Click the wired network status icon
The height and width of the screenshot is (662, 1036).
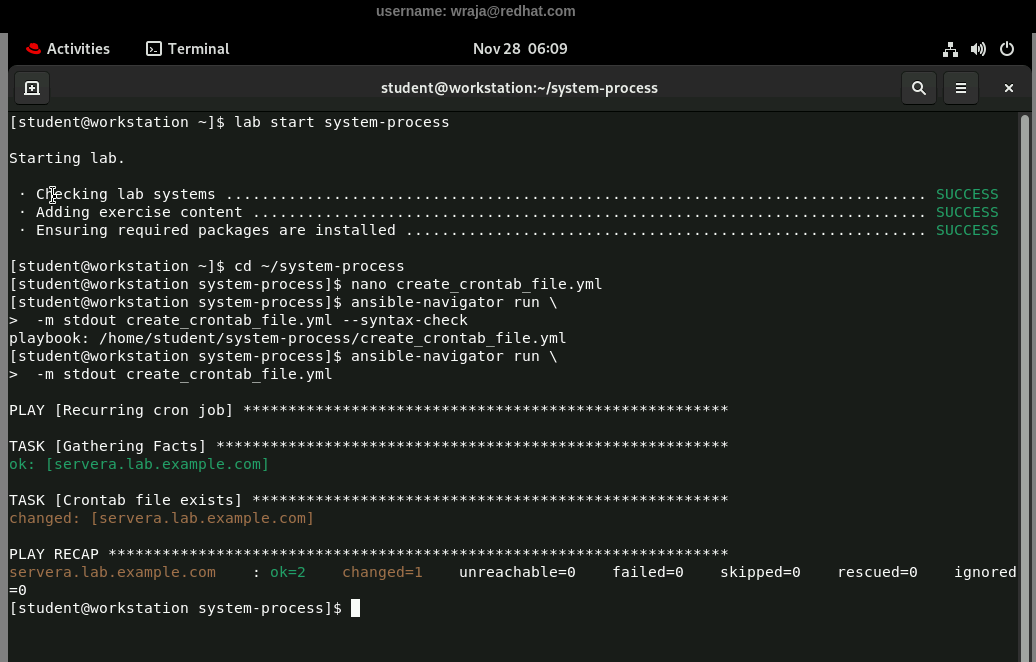pyautogui.click(x=950, y=49)
